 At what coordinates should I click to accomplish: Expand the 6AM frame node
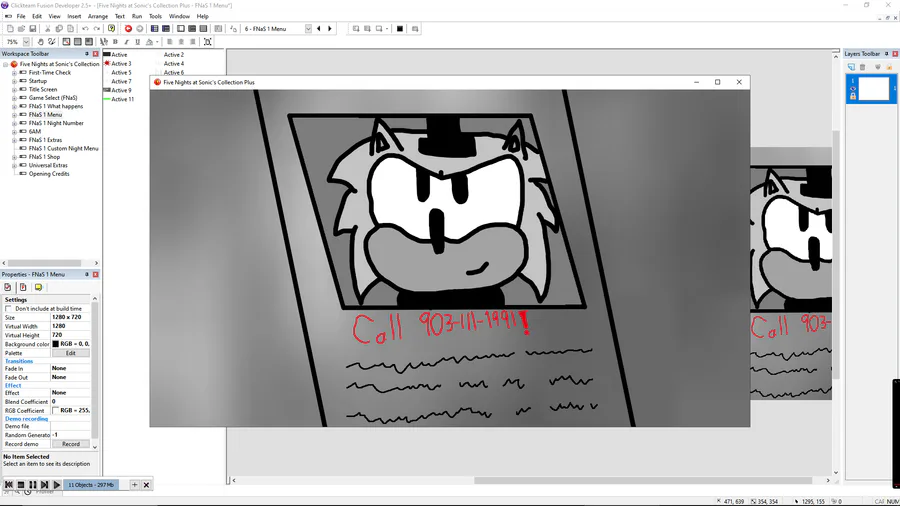pos(14,131)
